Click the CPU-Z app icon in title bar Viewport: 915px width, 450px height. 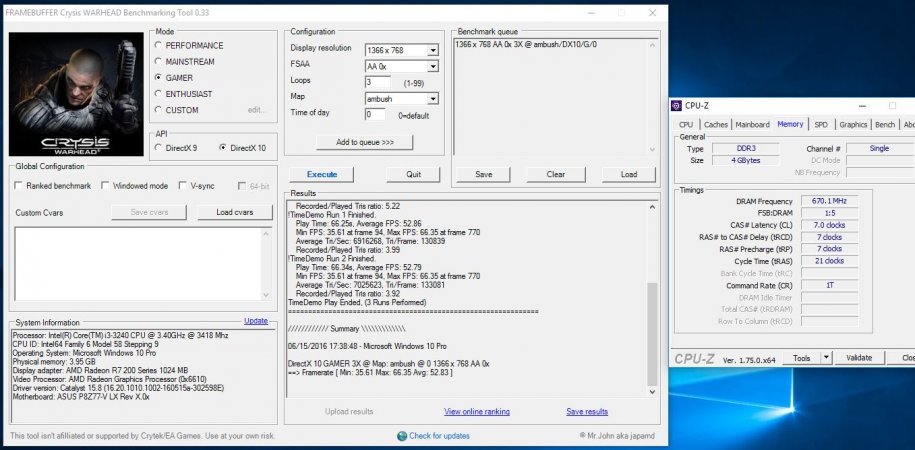click(x=676, y=106)
